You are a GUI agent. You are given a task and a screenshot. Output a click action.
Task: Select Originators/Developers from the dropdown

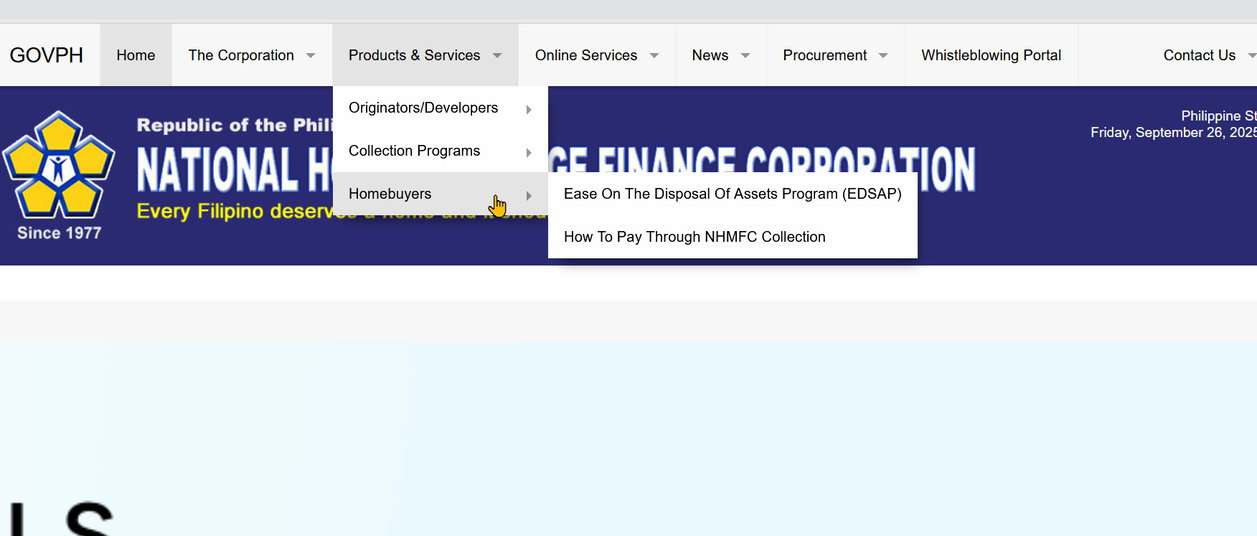click(423, 108)
